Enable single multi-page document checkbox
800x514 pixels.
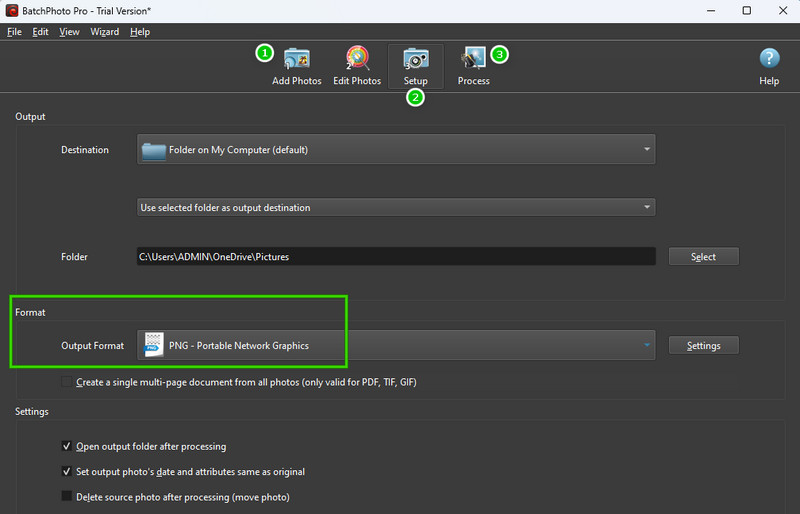(67, 382)
